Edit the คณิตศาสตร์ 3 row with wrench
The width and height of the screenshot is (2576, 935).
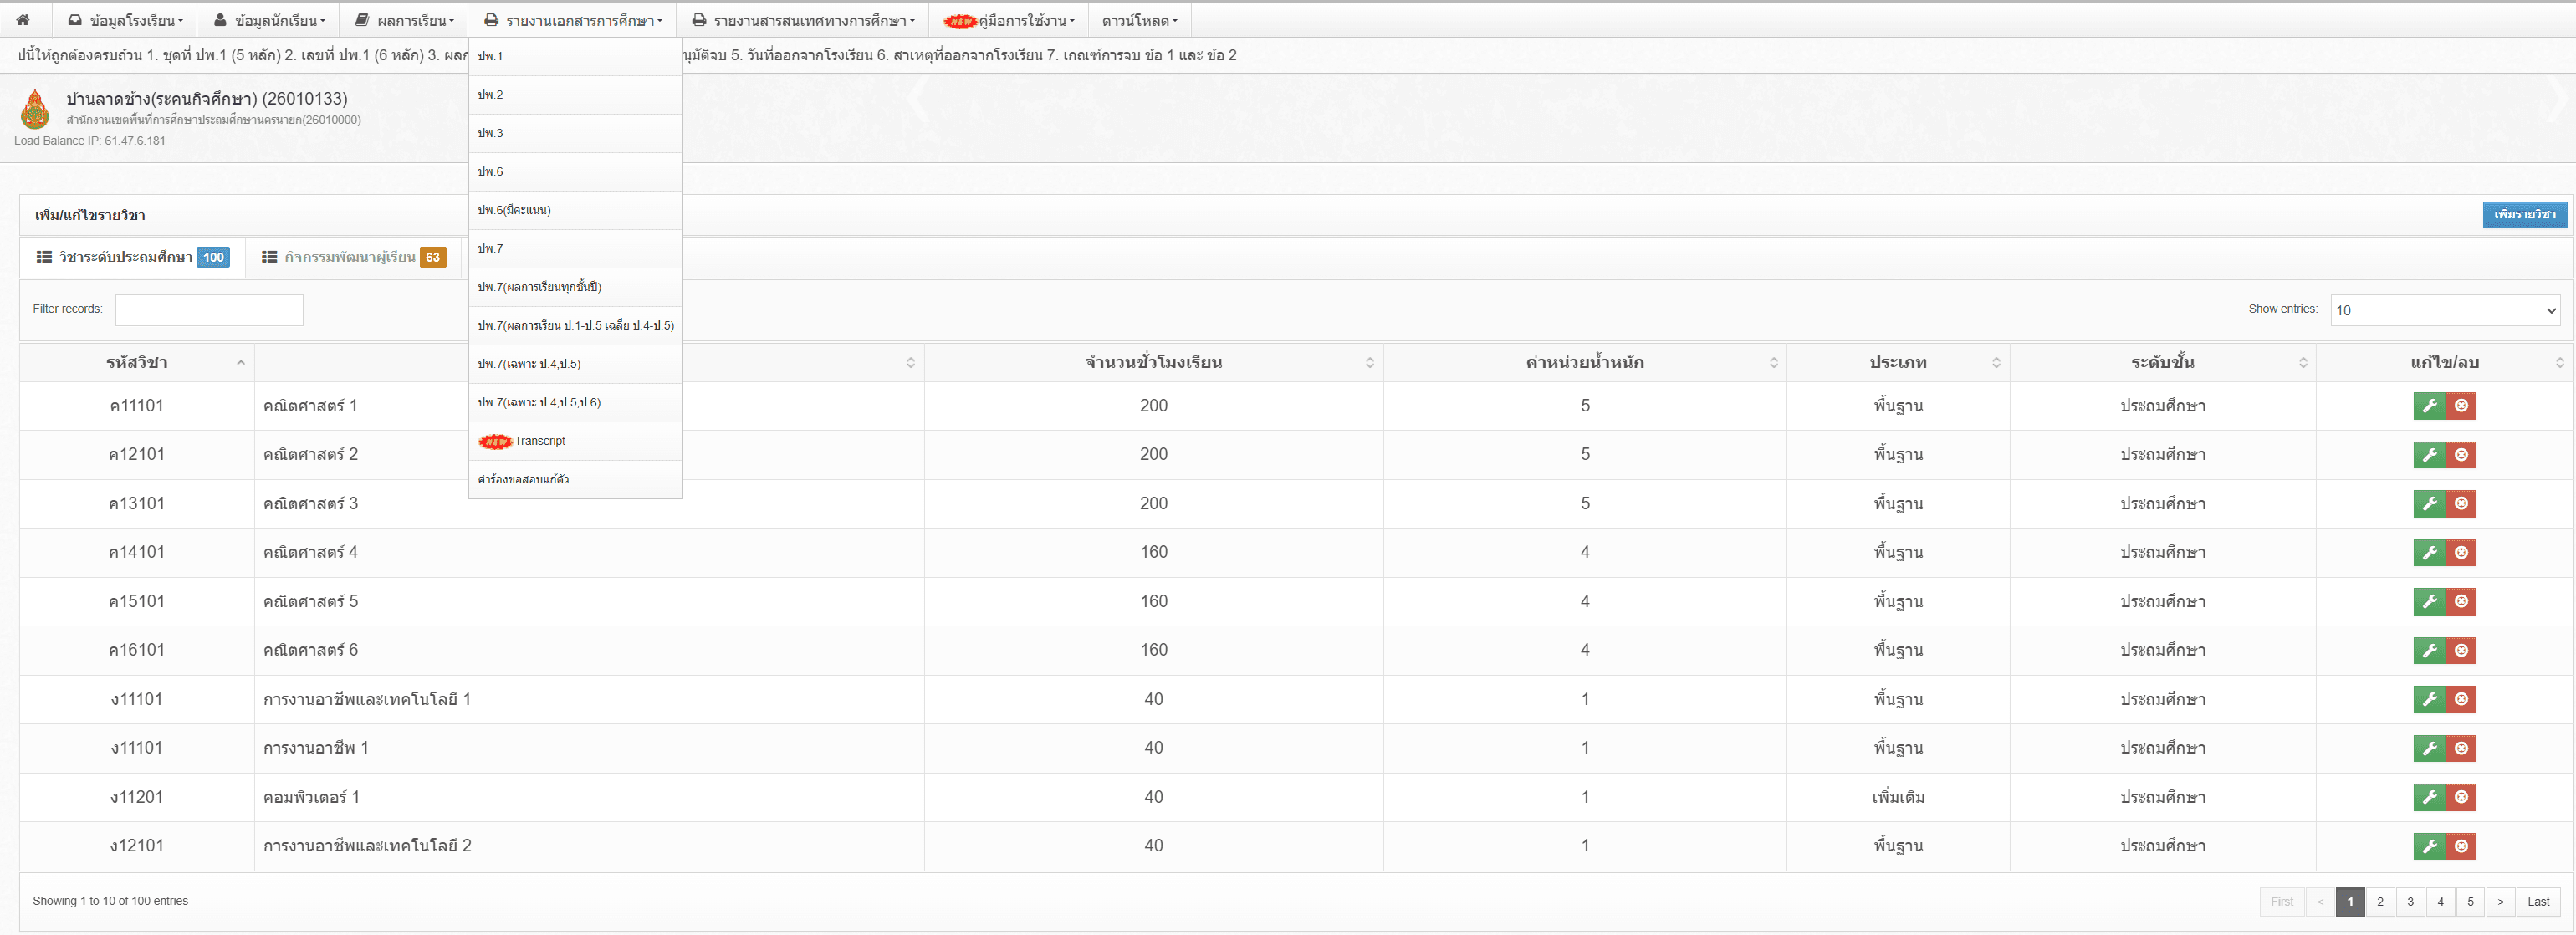(x=2429, y=504)
